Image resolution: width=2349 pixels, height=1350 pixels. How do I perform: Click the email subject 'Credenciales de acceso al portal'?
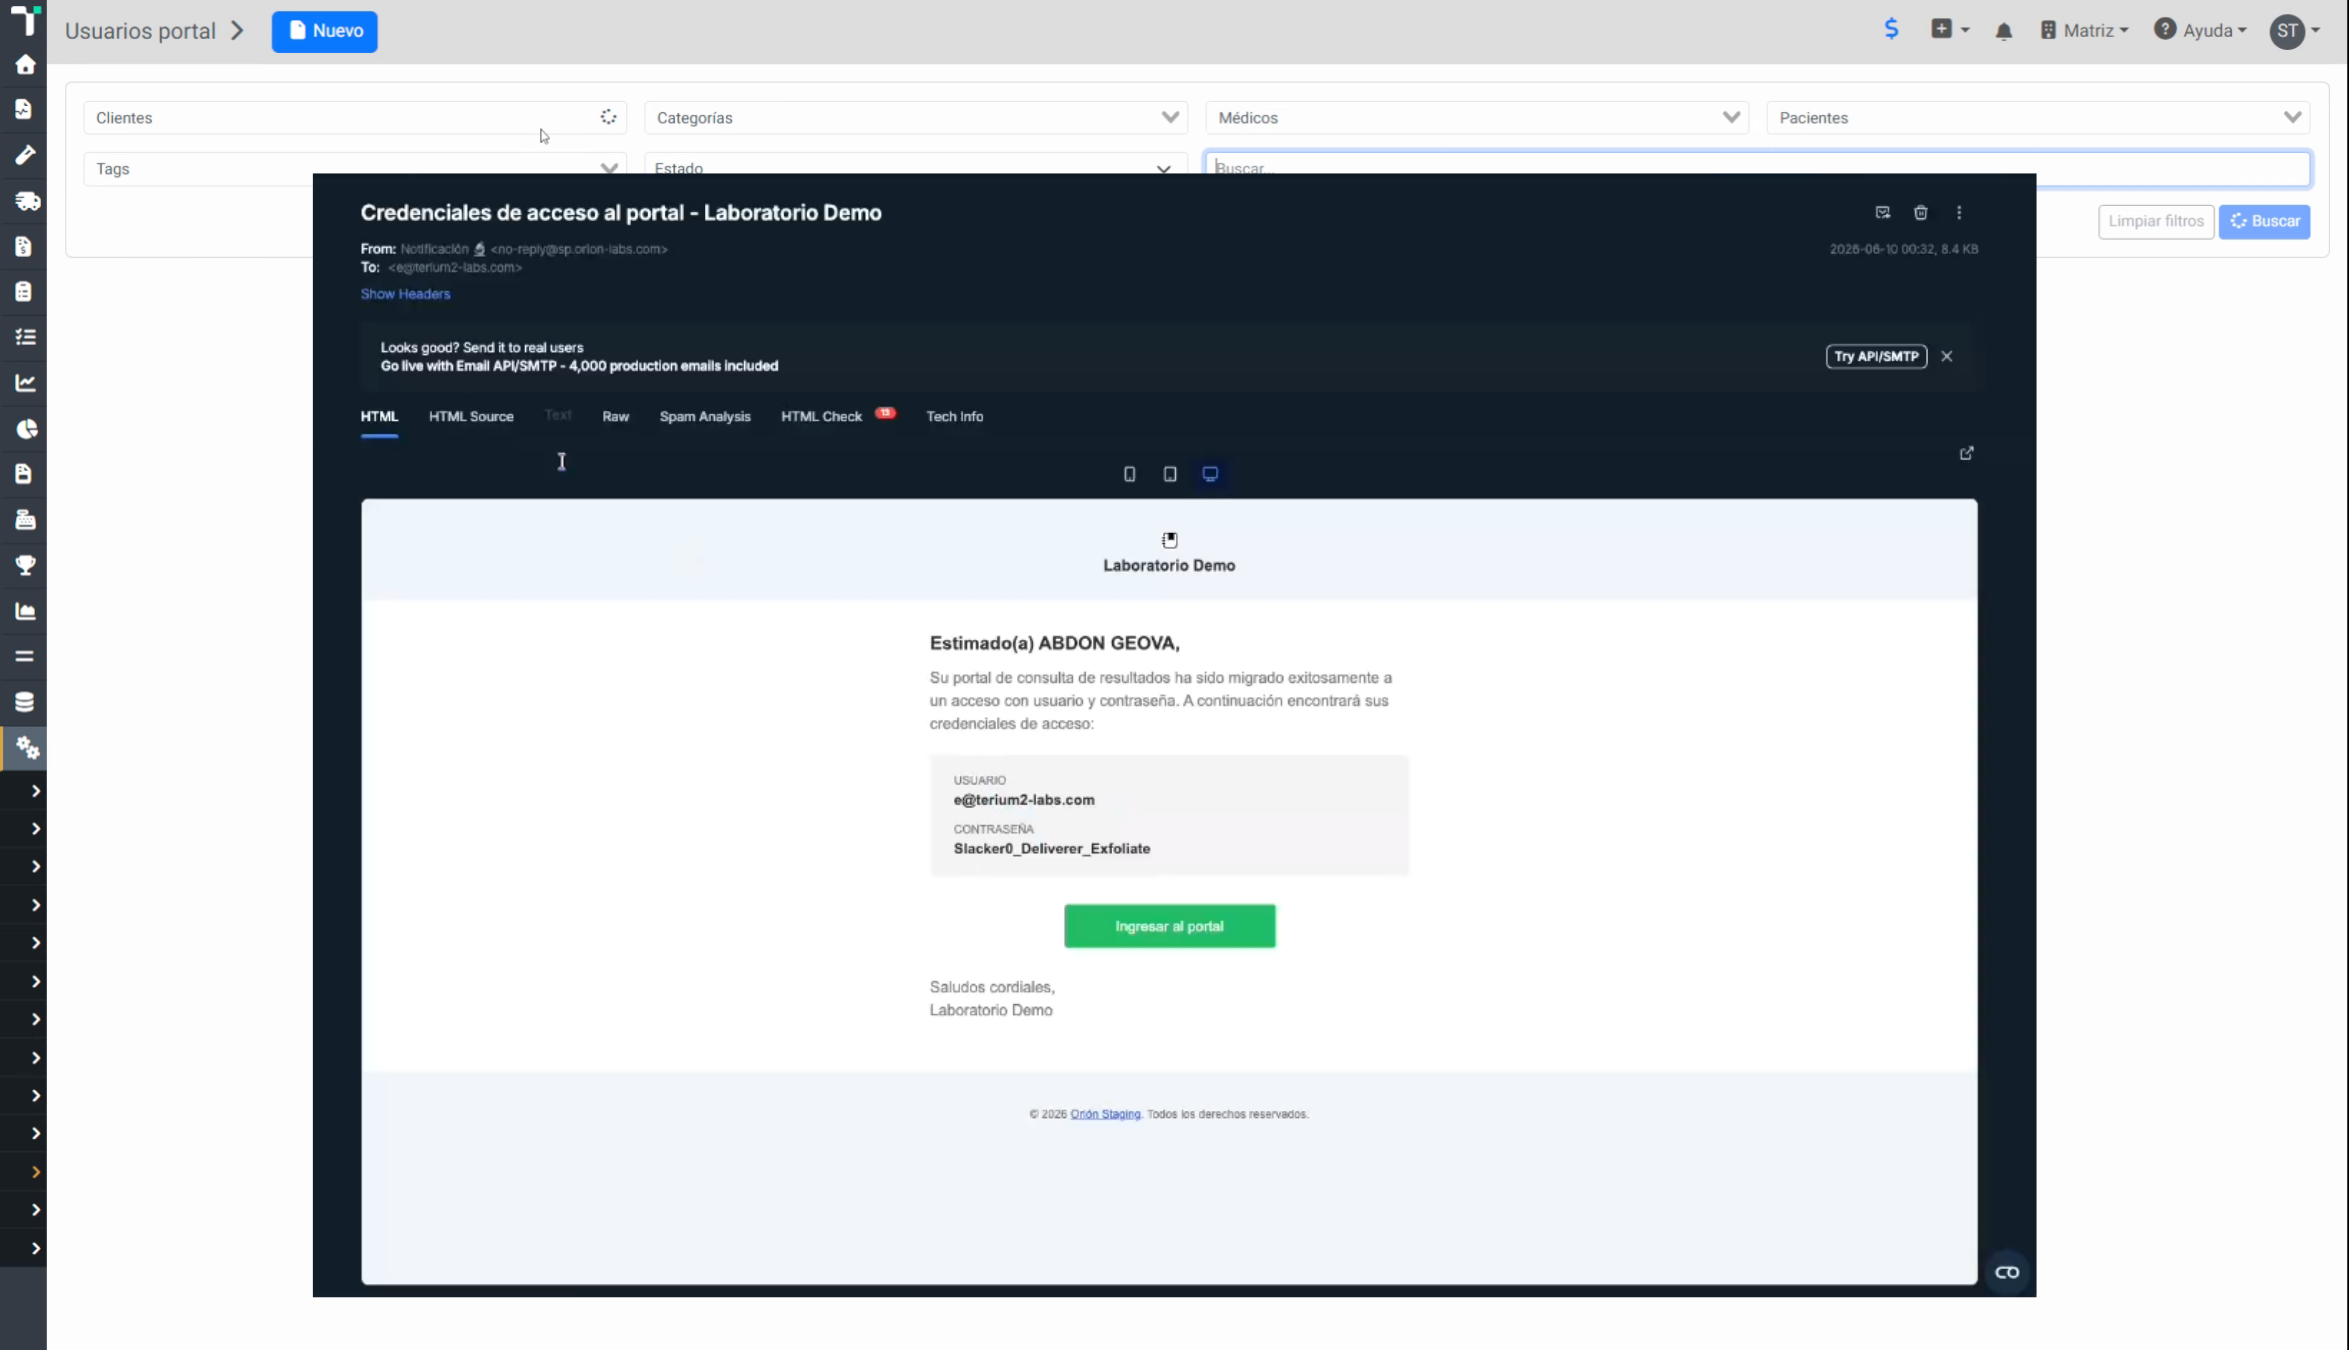coord(621,212)
